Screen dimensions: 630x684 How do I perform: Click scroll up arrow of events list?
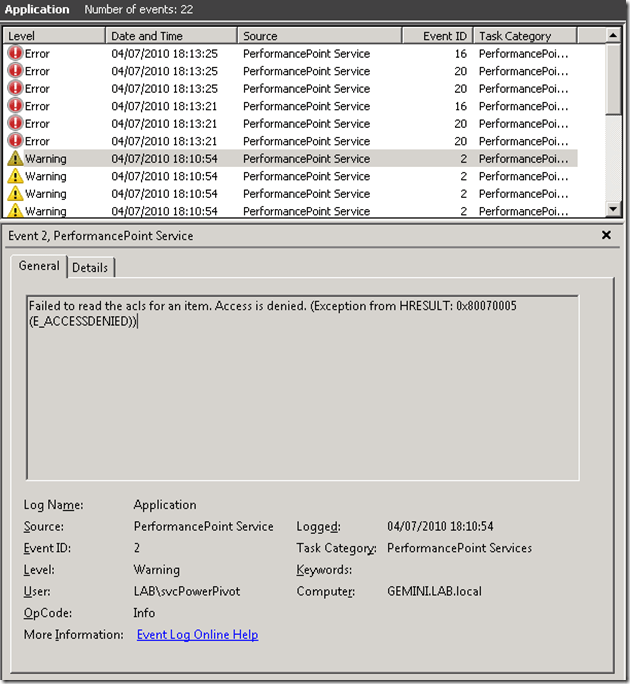pyautogui.click(x=613, y=35)
